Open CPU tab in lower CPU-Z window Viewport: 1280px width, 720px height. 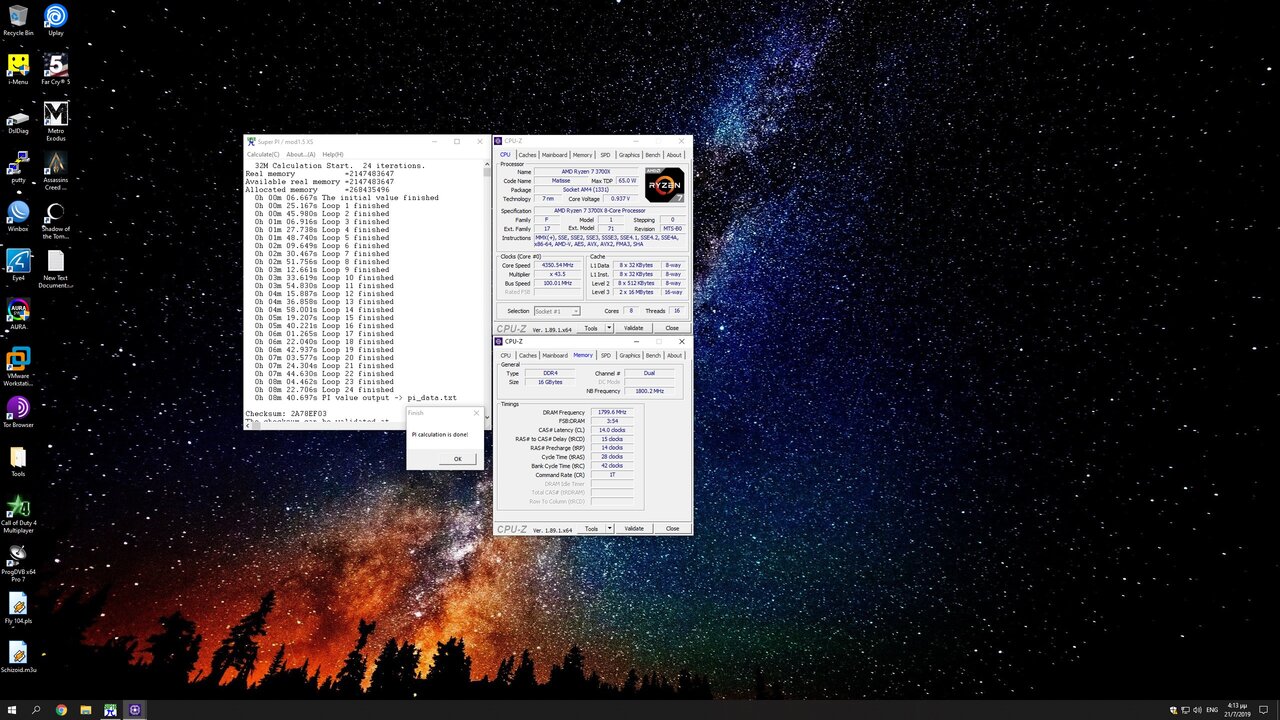pos(505,355)
